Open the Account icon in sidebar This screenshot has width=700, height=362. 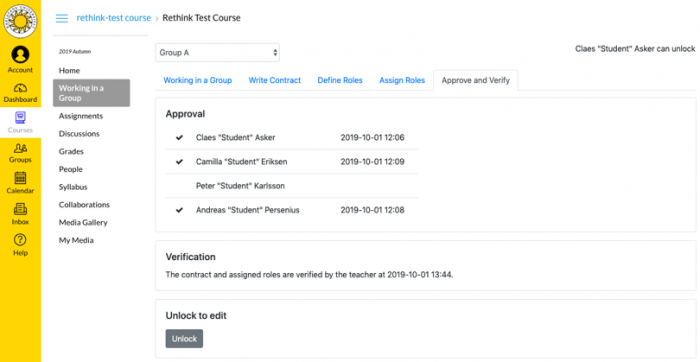click(x=20, y=55)
